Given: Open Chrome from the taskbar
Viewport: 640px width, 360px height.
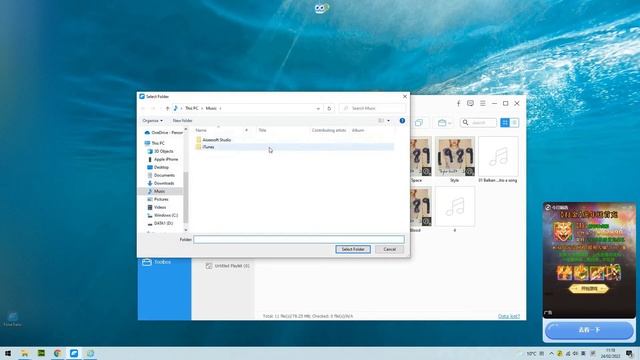Looking at the screenshot, I should pyautogui.click(x=58, y=353).
